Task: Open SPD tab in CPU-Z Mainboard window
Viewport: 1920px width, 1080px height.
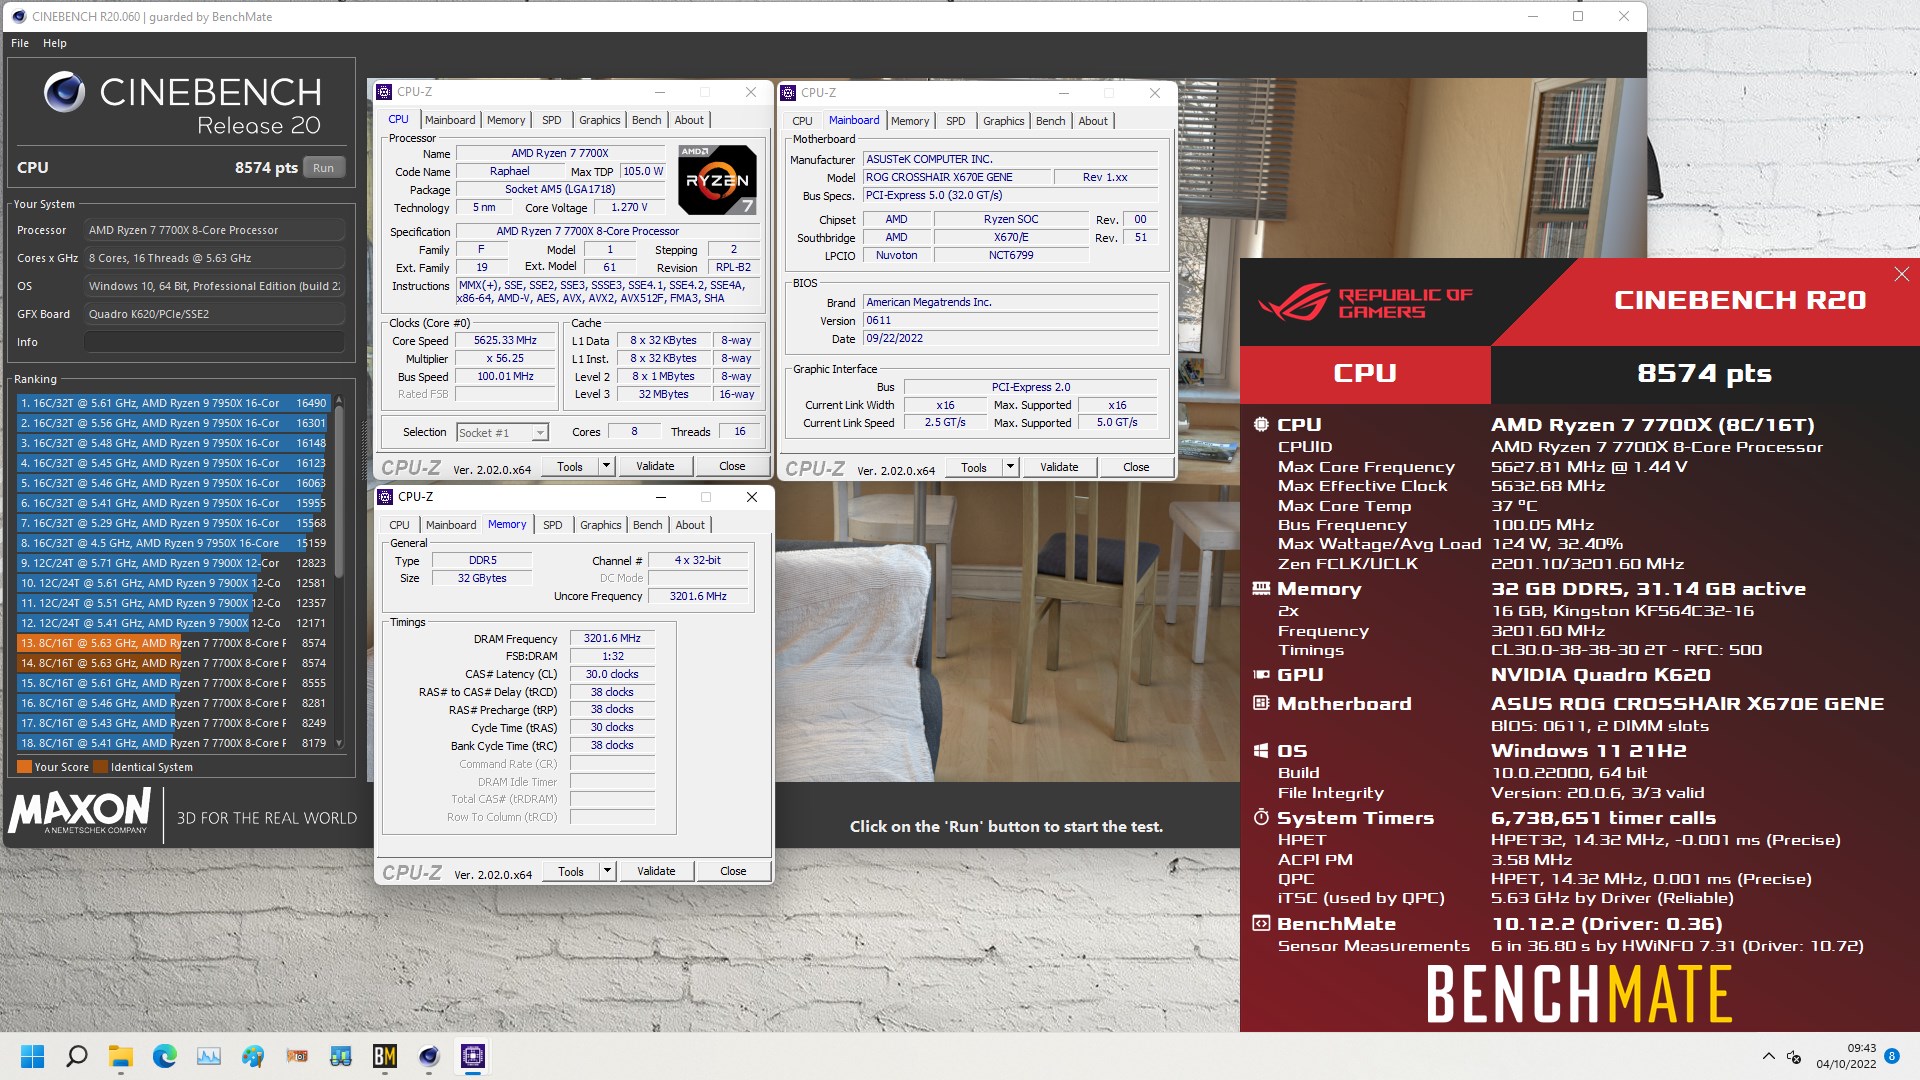Action: [956, 121]
